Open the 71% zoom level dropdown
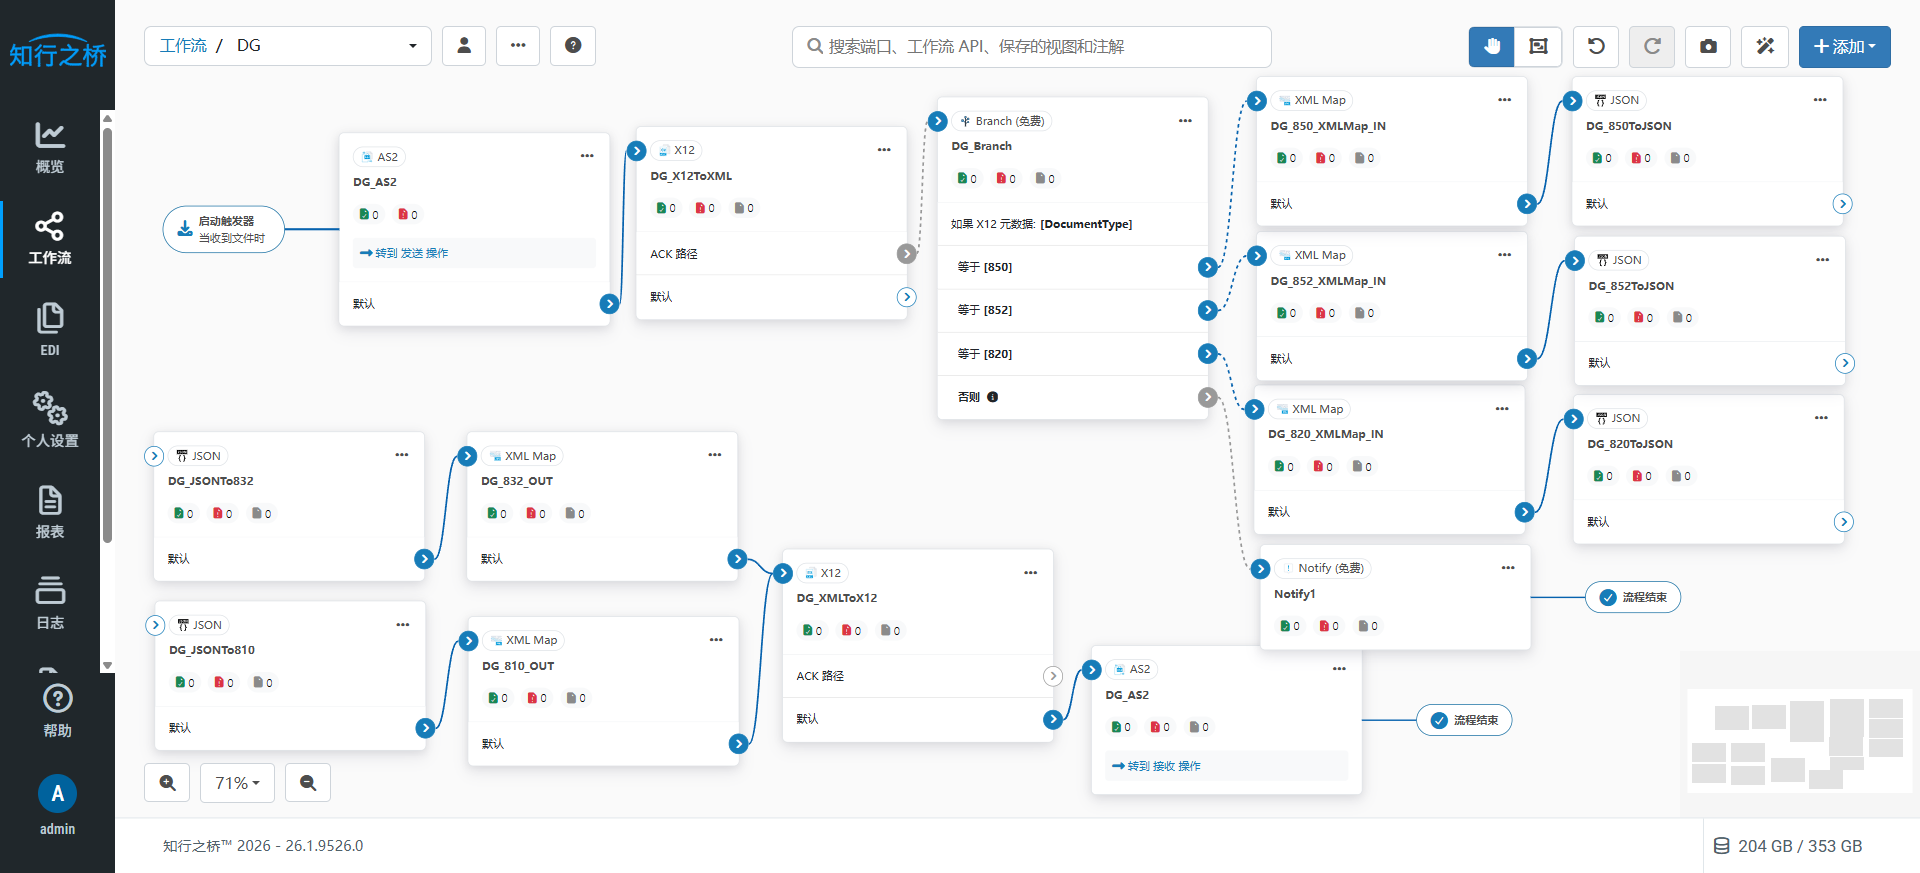This screenshot has height=873, width=1920. point(237,783)
